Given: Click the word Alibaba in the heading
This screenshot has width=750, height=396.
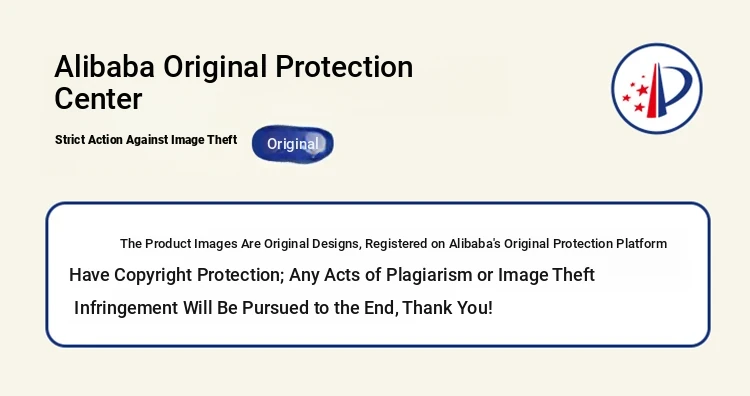Looking at the screenshot, I should pyautogui.click(x=104, y=66).
